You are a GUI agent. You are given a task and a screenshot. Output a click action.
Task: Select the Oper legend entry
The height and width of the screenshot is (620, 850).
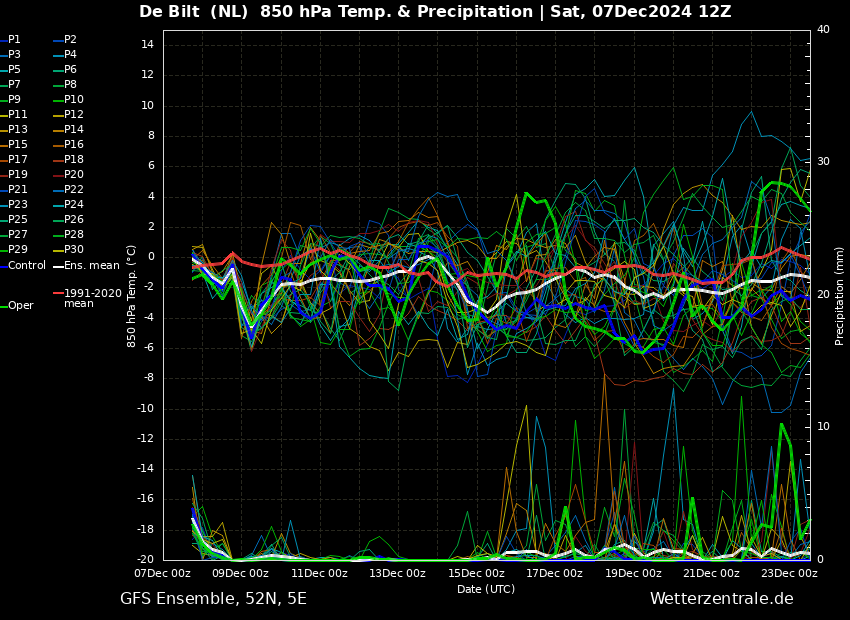coord(20,306)
